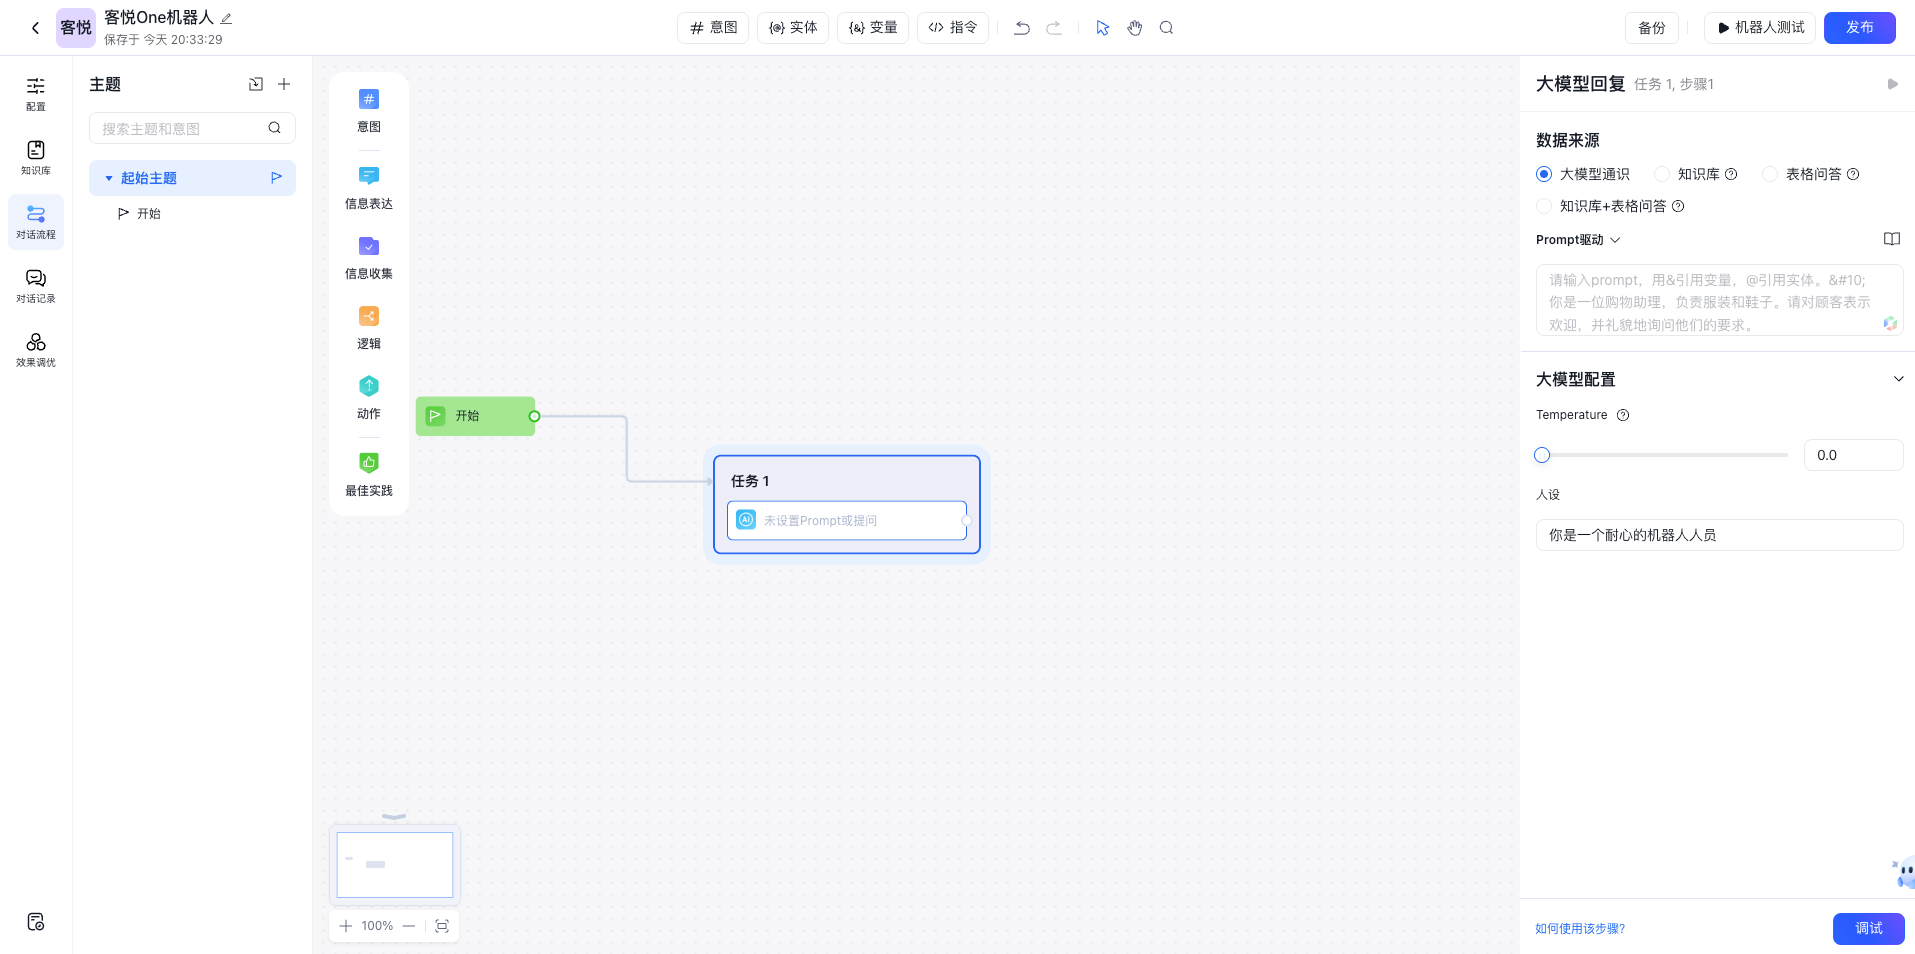Screen dimensions: 1915x954
Task: Open the canvas search magnifier icon
Action: (1166, 28)
